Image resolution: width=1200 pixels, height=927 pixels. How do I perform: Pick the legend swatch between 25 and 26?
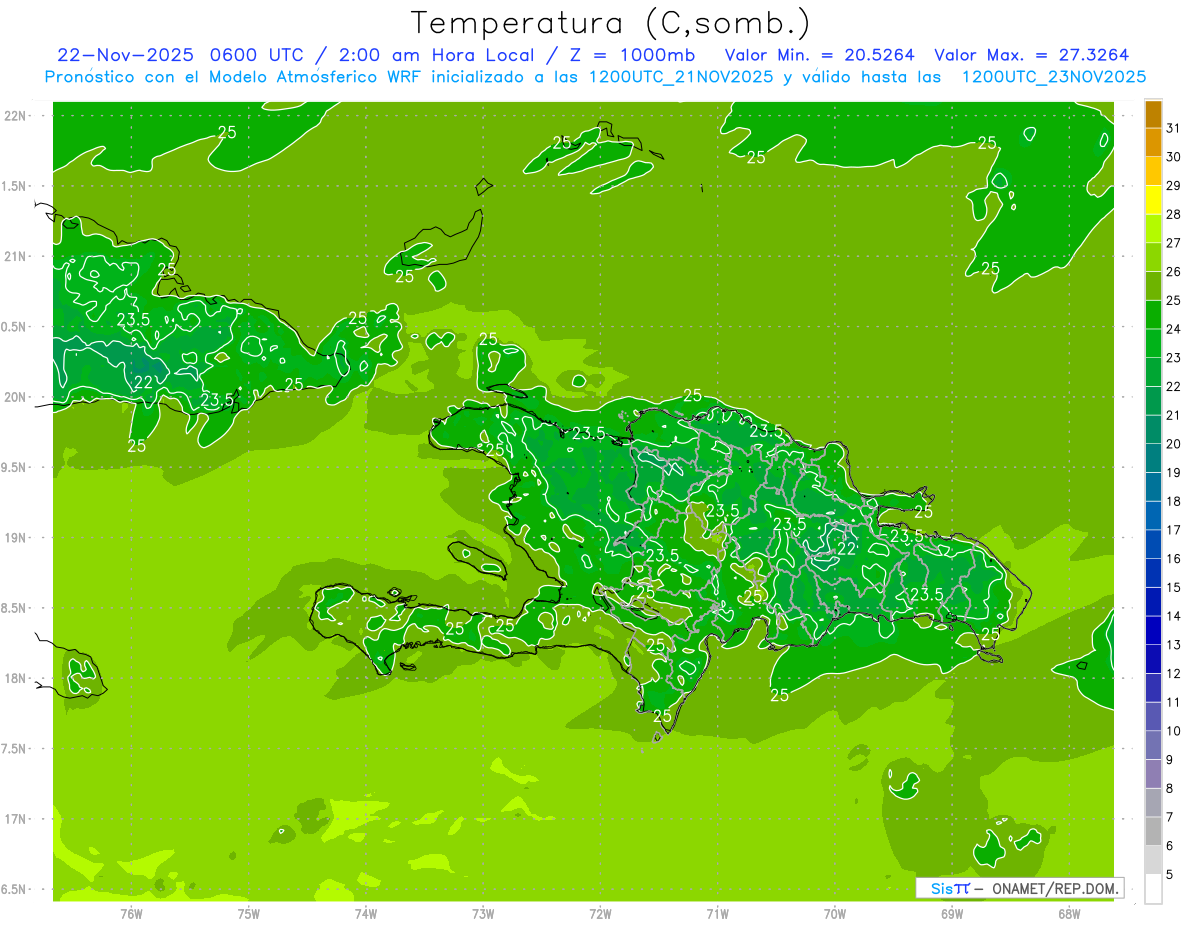(1153, 286)
